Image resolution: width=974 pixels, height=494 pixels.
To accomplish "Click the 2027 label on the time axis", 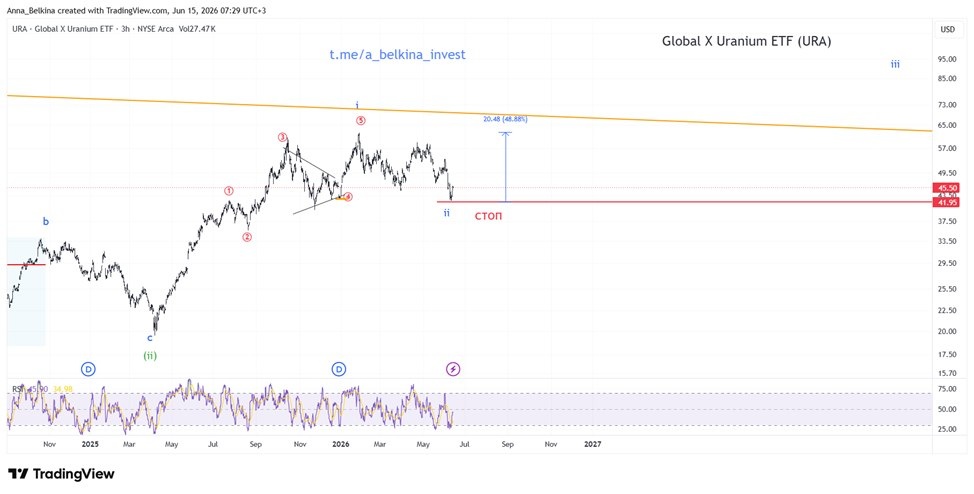I will (x=593, y=444).
